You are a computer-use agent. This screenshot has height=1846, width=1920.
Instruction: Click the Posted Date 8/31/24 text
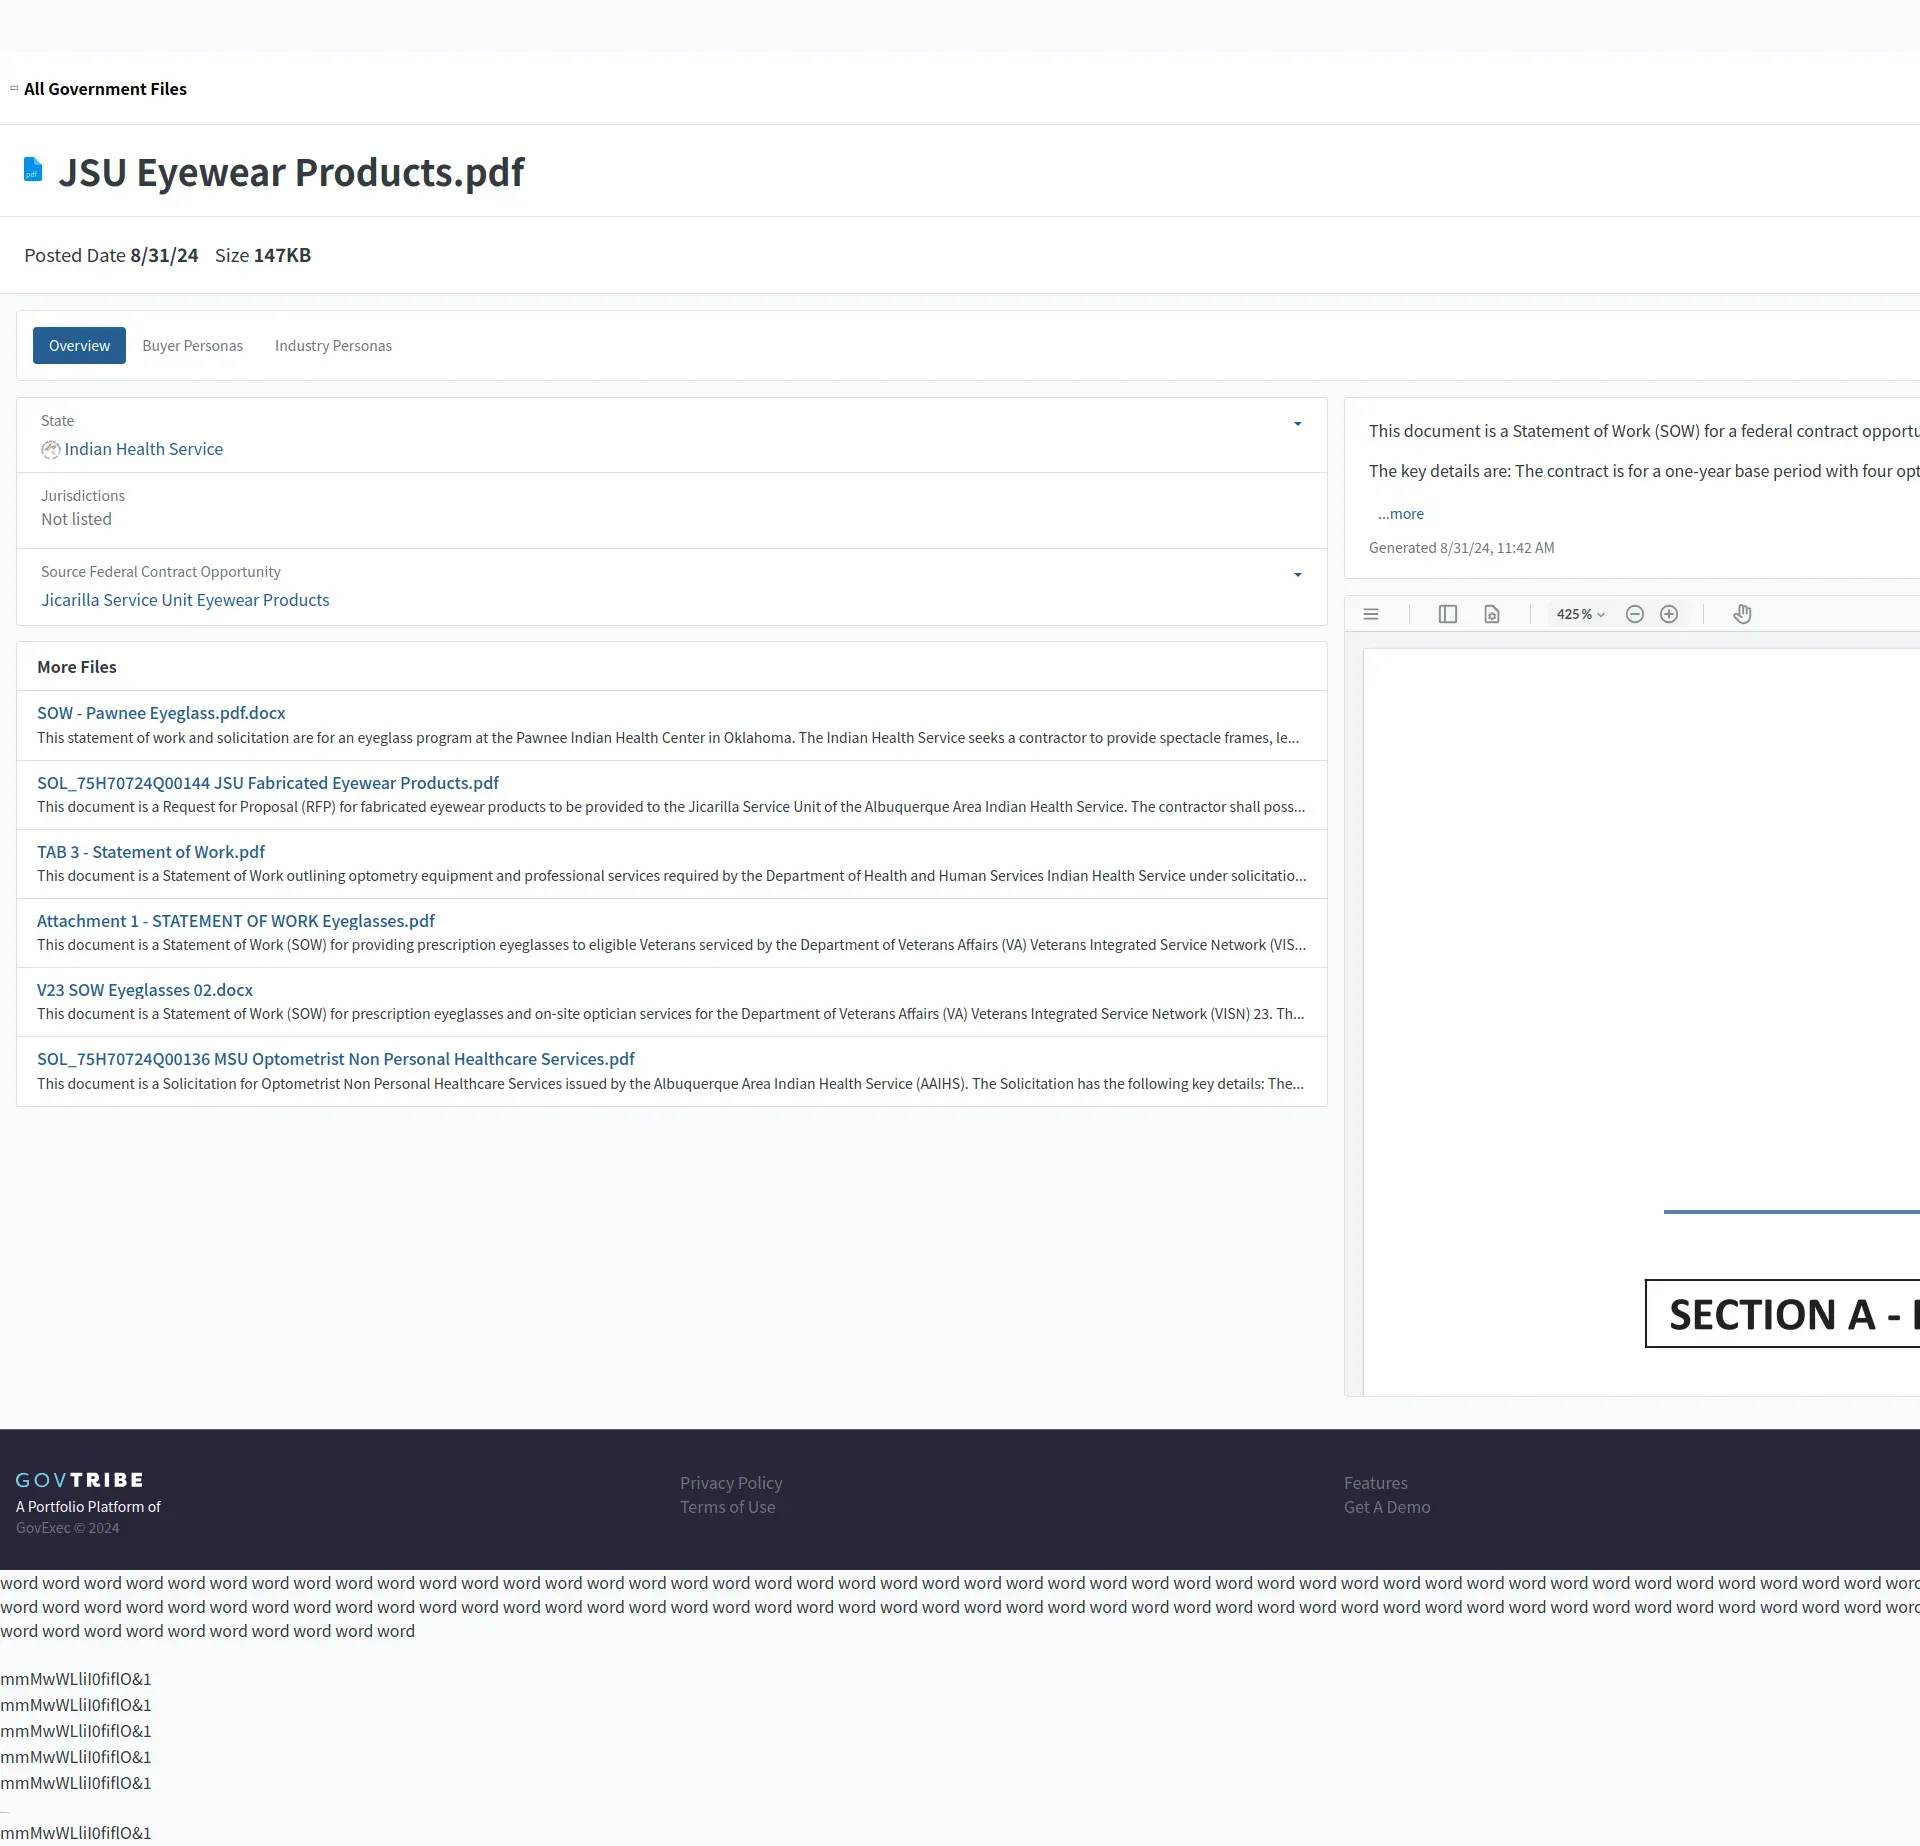(111, 255)
